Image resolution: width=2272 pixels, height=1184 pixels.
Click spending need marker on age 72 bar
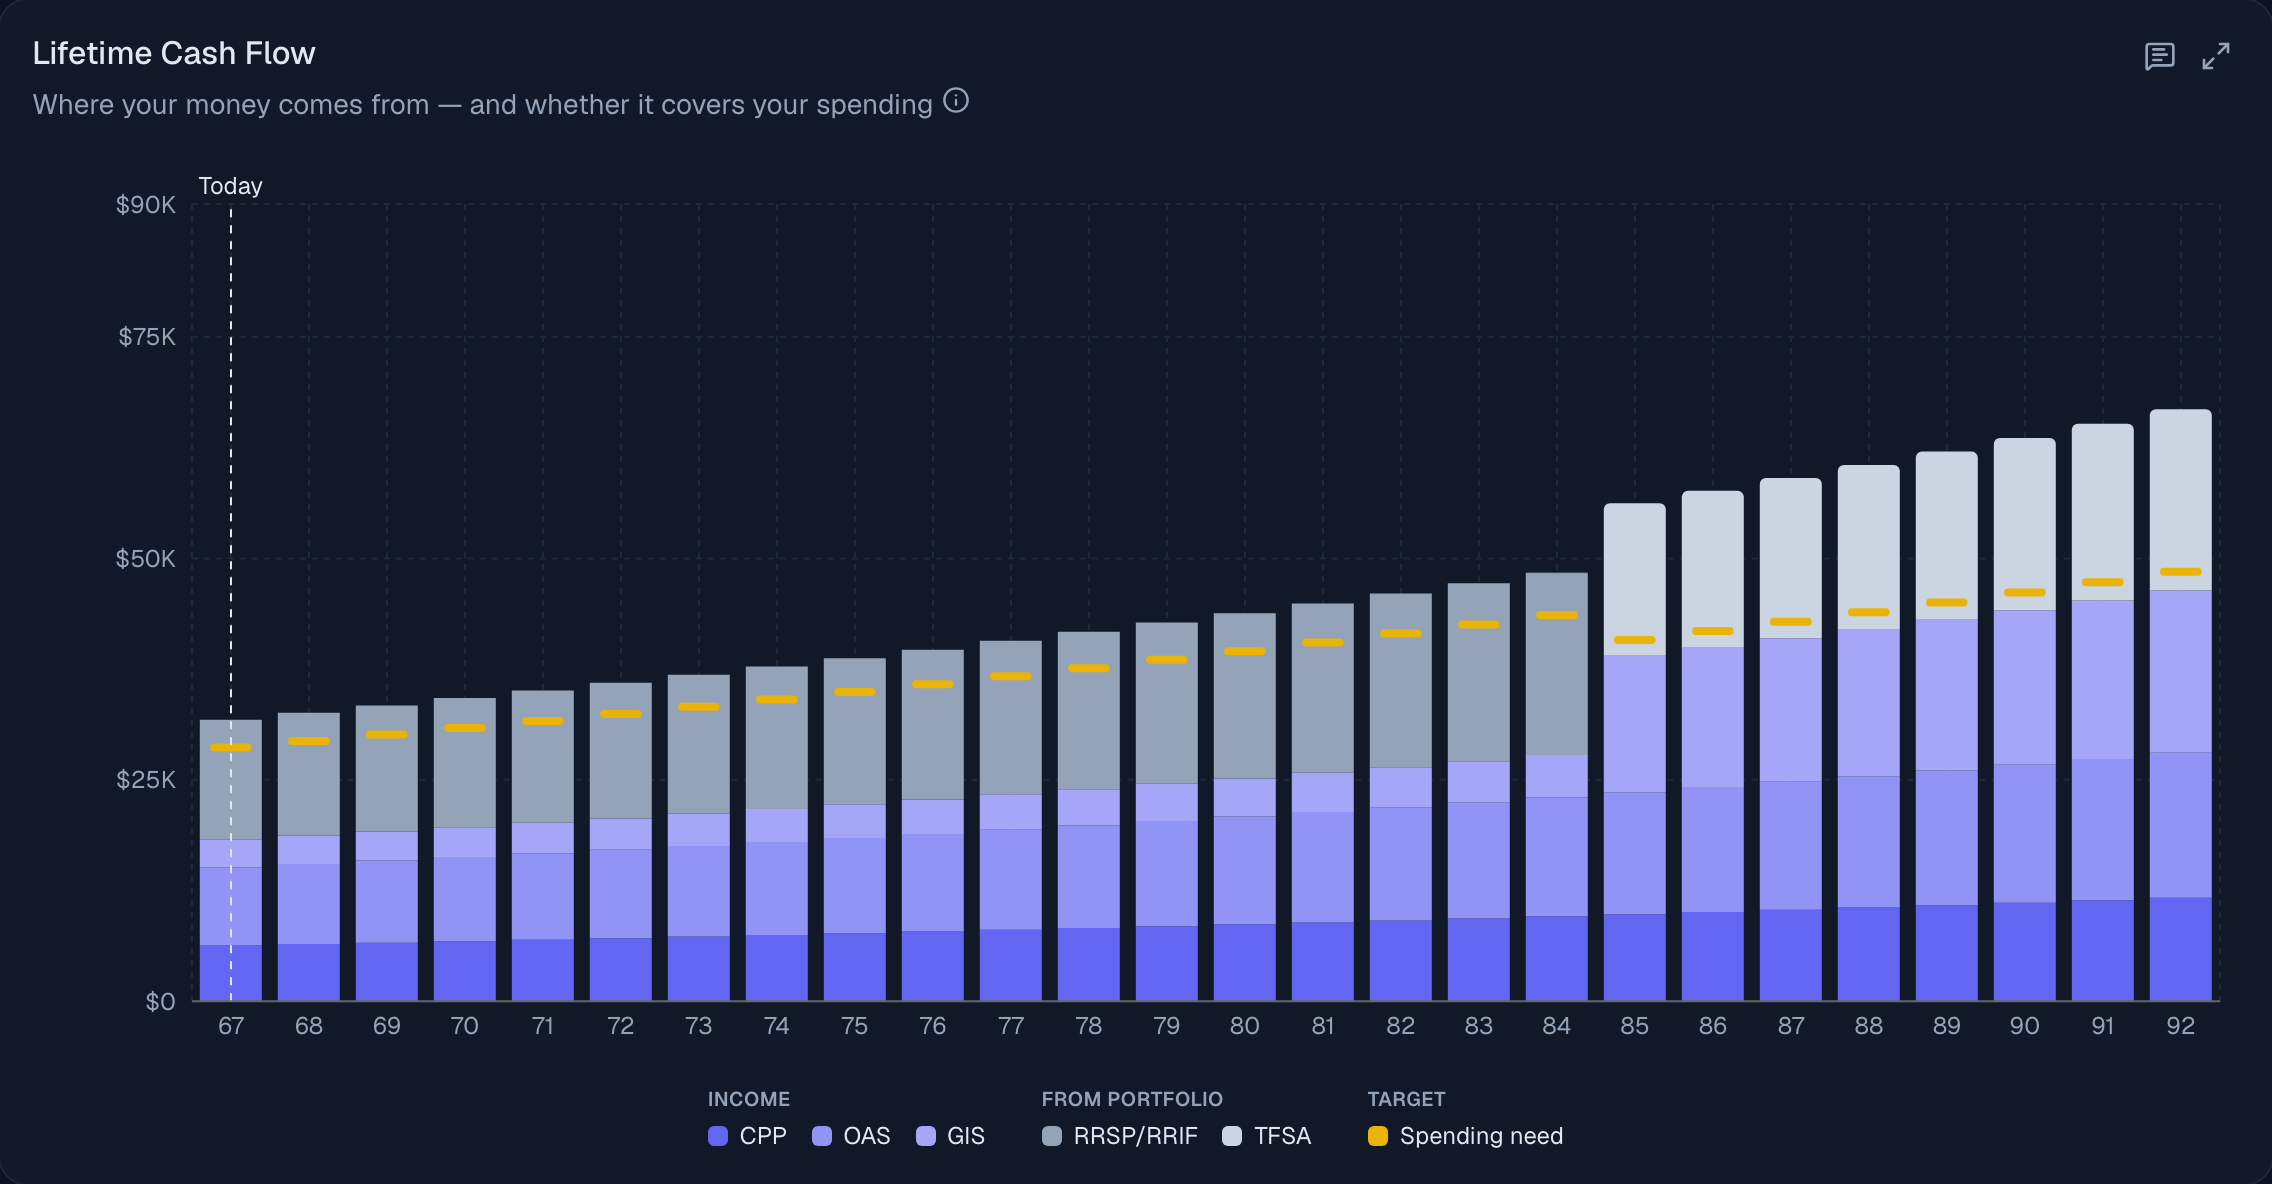coord(621,714)
